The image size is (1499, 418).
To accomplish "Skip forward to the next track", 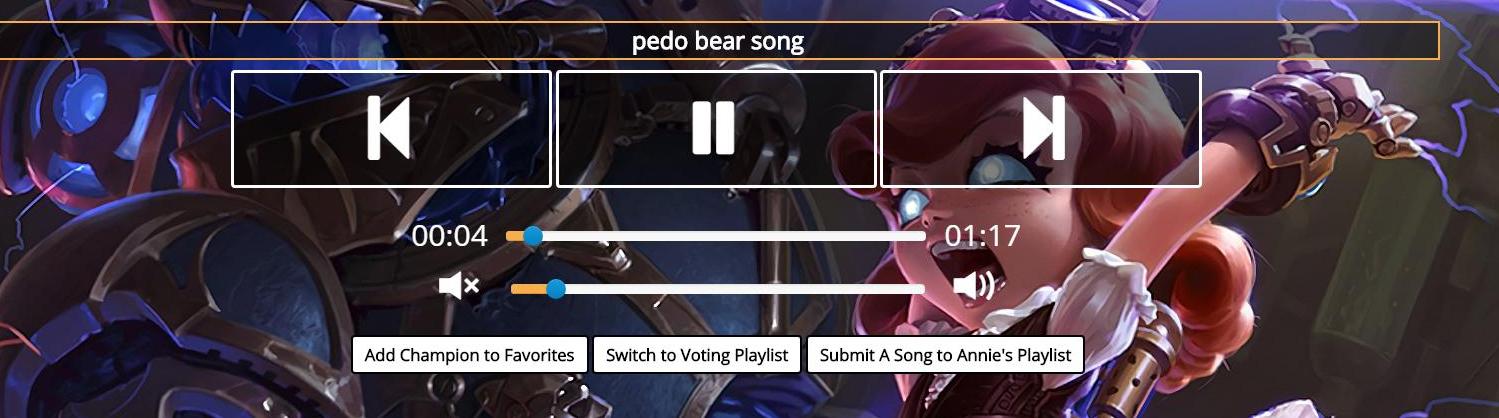I will 1040,129.
